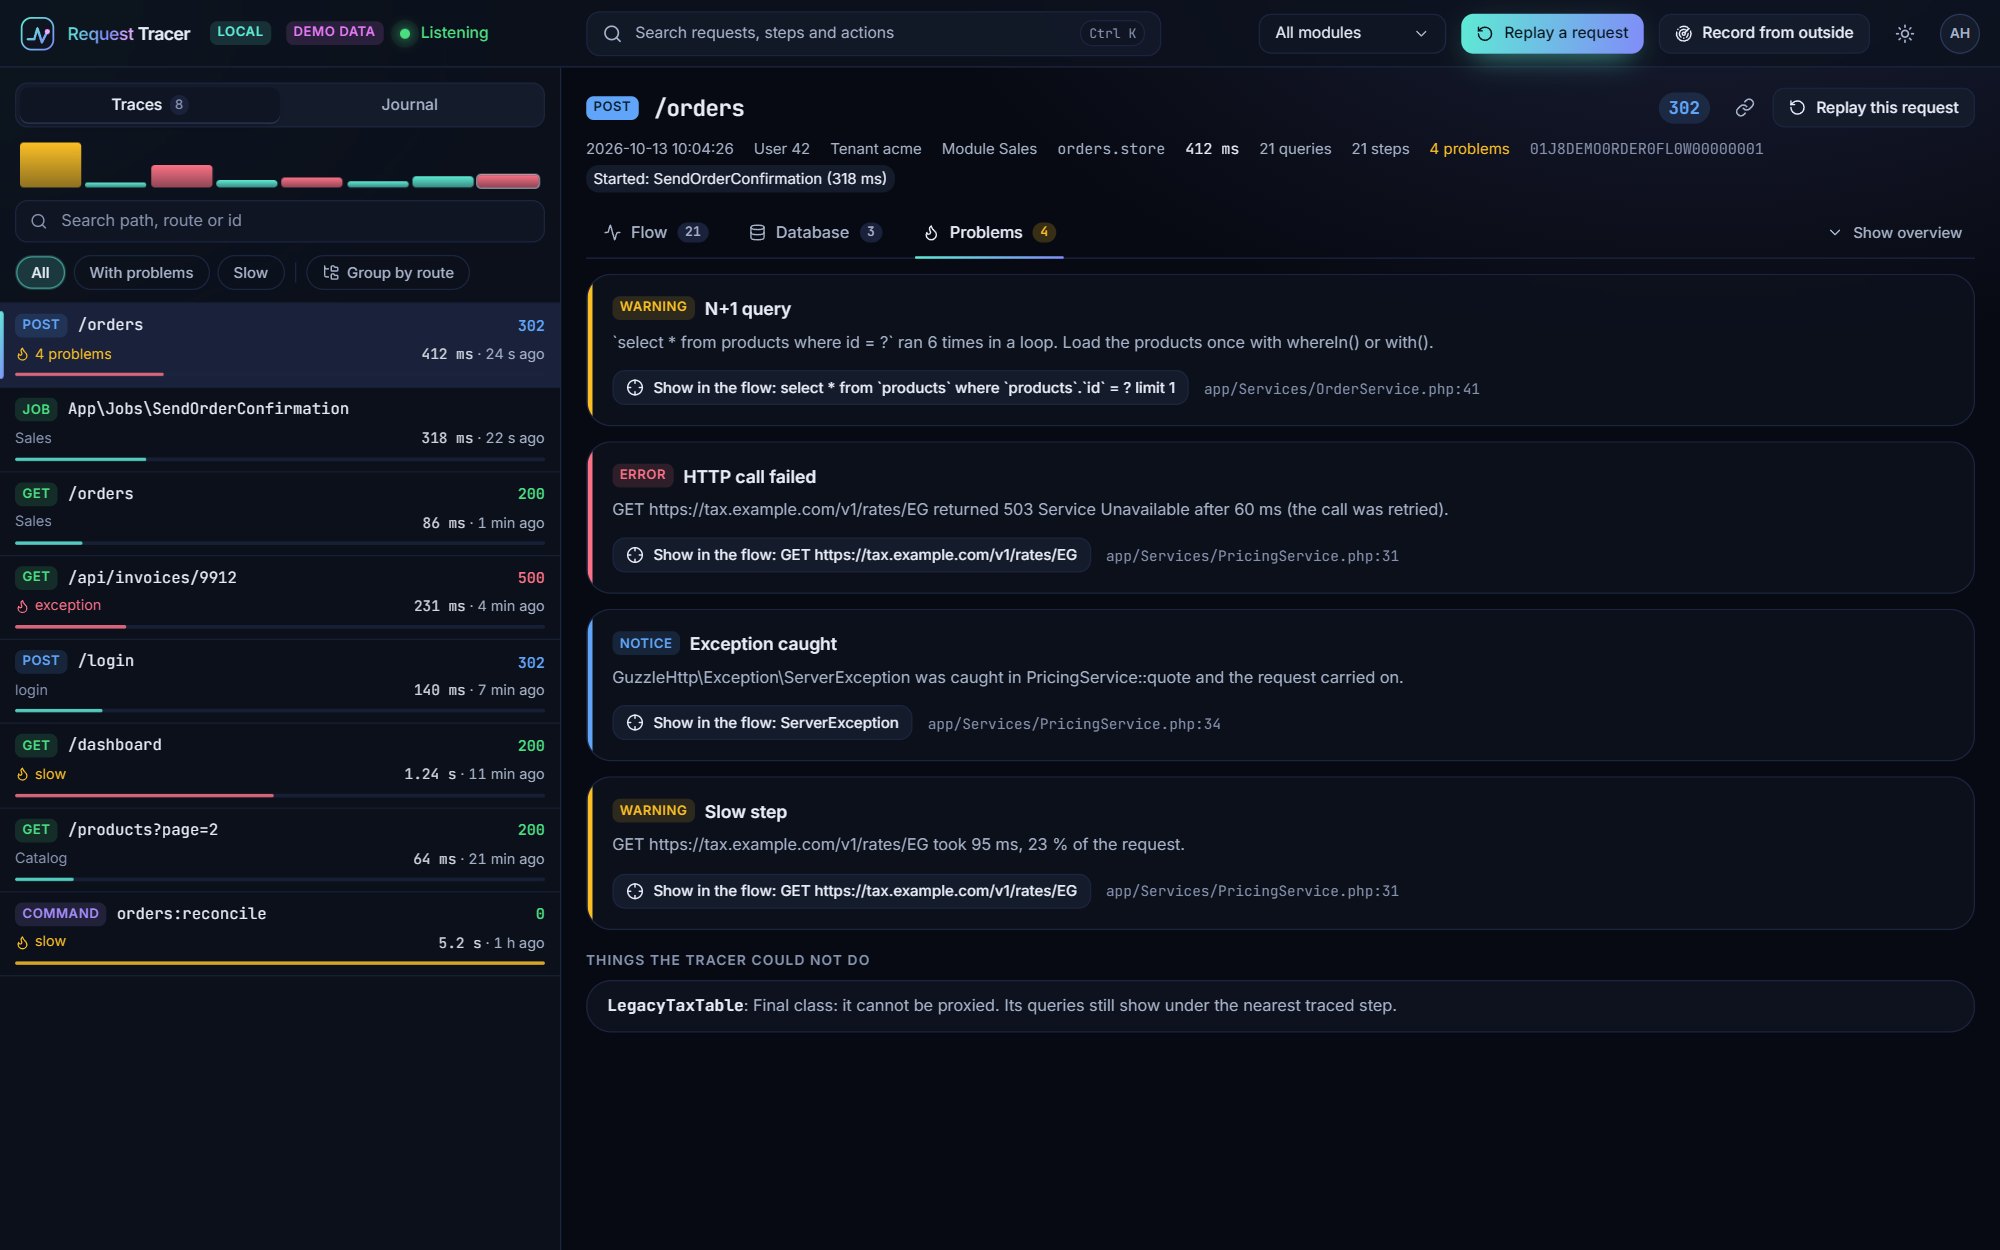Show HTTP call failed step in flow
The height and width of the screenshot is (1250, 2000).
[x=851, y=555]
